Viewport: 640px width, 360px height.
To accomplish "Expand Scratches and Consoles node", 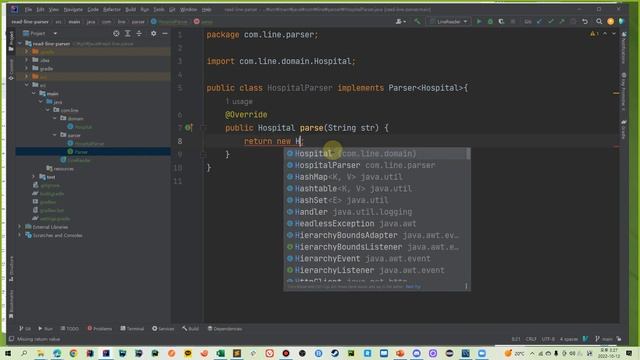I will point(20,235).
